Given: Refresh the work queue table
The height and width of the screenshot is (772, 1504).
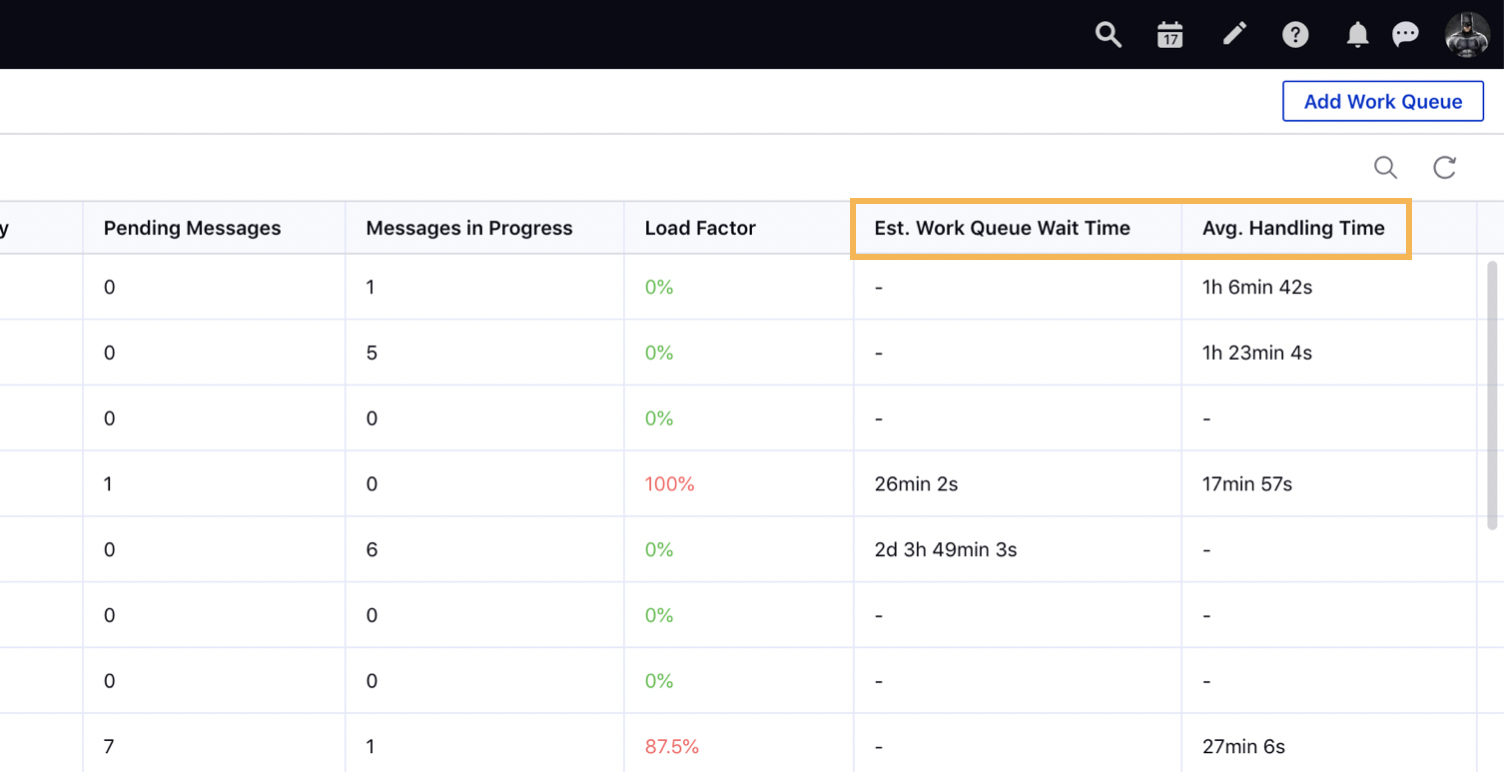Looking at the screenshot, I should (x=1444, y=167).
